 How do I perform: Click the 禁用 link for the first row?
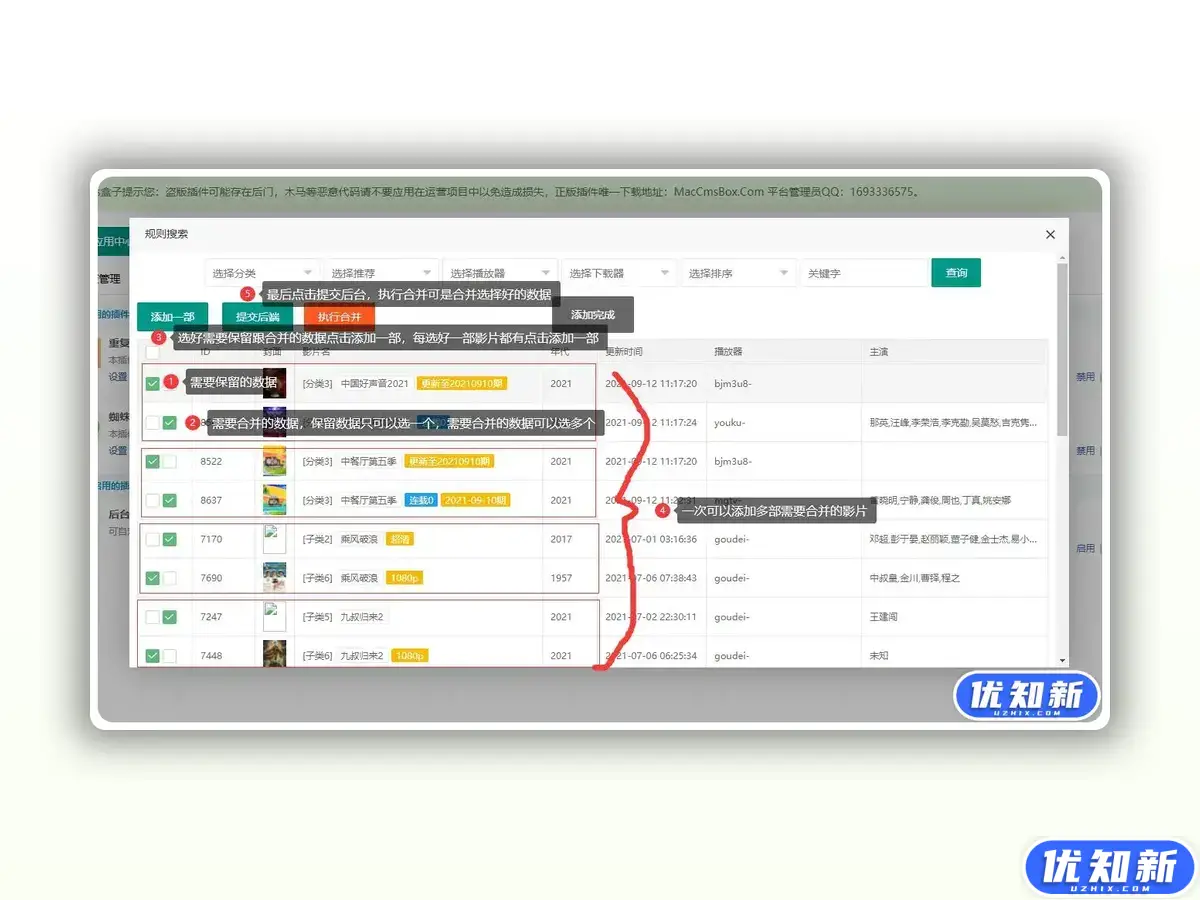[x=1085, y=377]
